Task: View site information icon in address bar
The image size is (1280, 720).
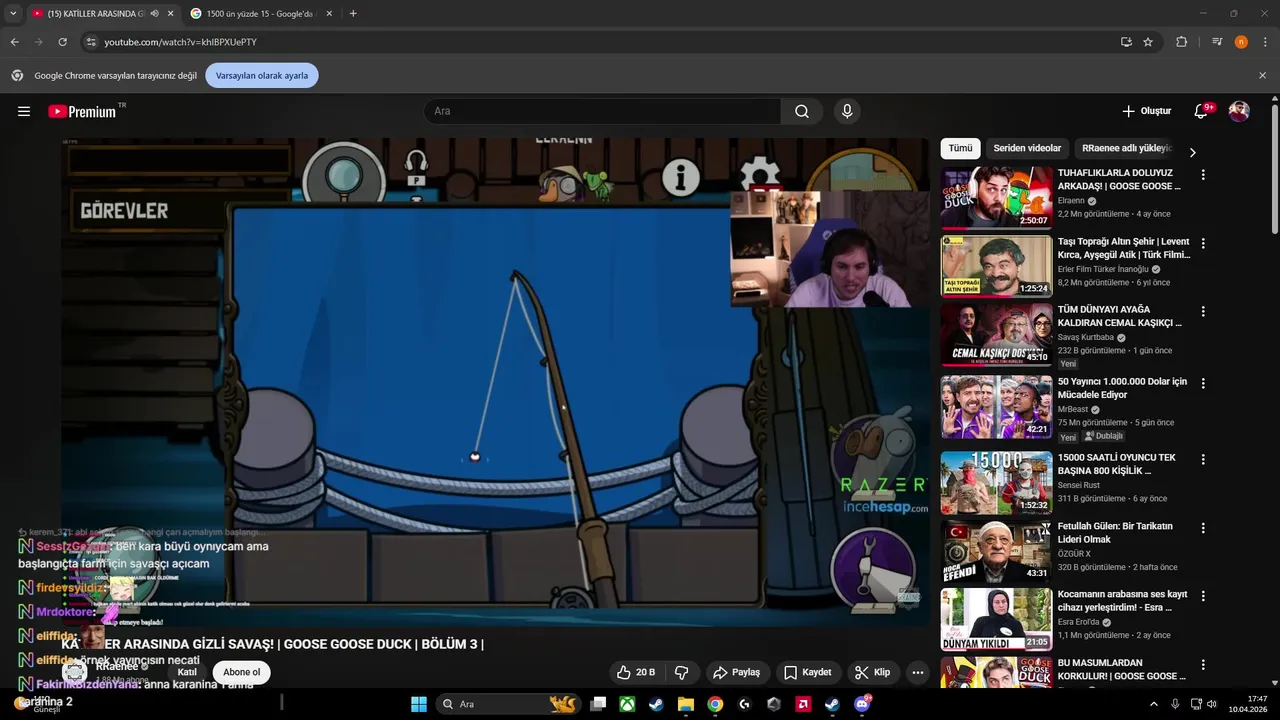Action: click(x=91, y=42)
